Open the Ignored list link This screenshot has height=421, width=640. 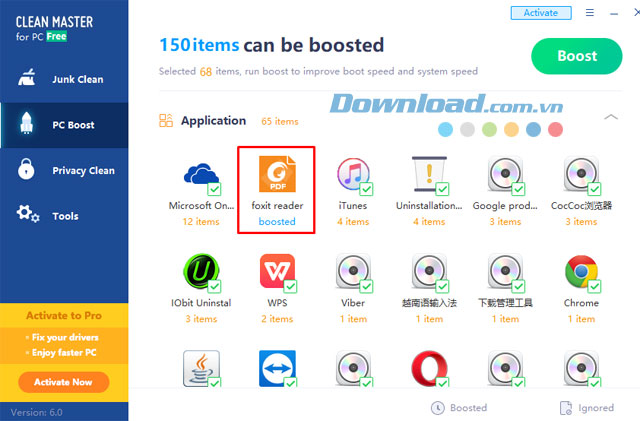(587, 408)
